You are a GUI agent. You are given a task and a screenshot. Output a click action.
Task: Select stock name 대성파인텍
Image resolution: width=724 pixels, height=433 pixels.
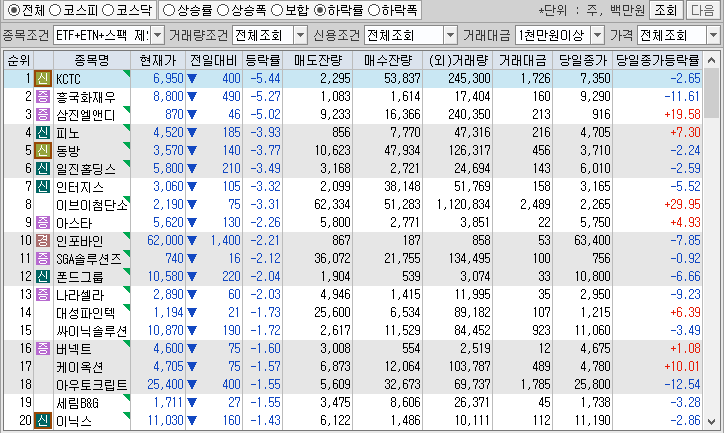point(85,313)
